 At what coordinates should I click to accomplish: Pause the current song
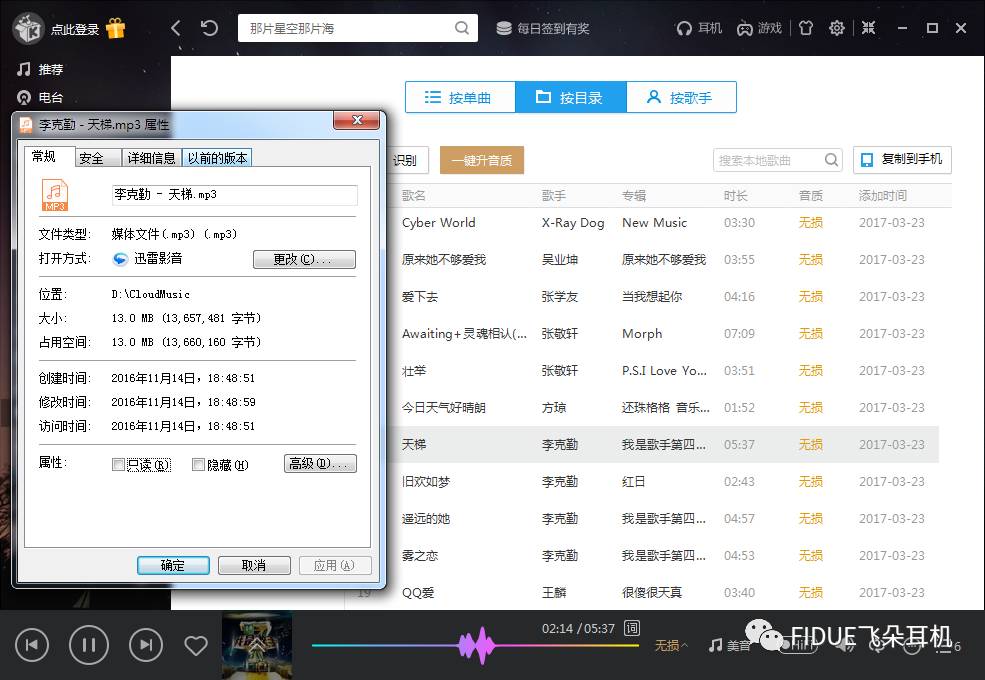click(89, 645)
